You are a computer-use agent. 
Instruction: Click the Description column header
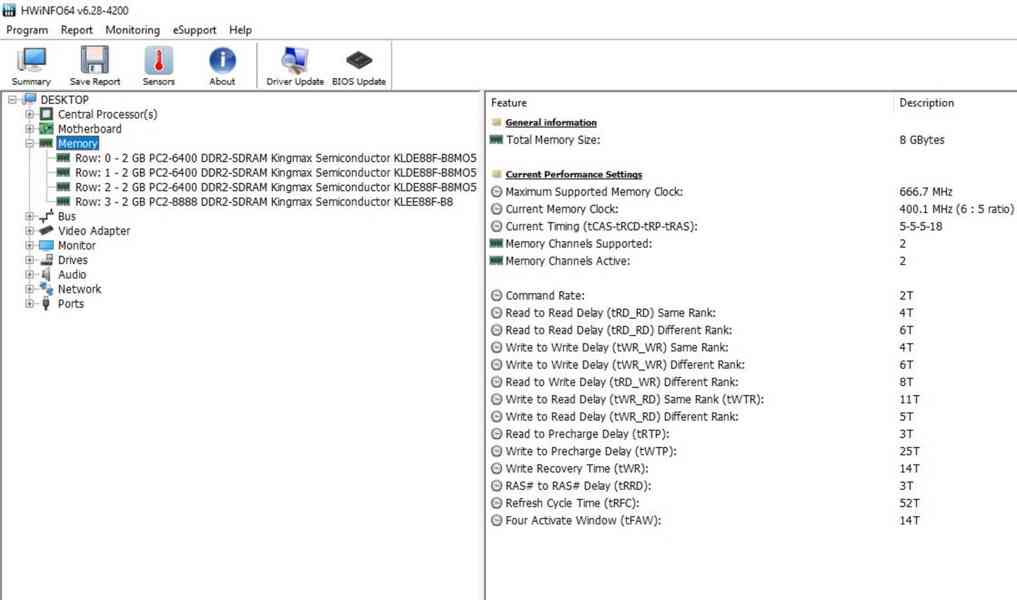pyautogui.click(x=927, y=102)
